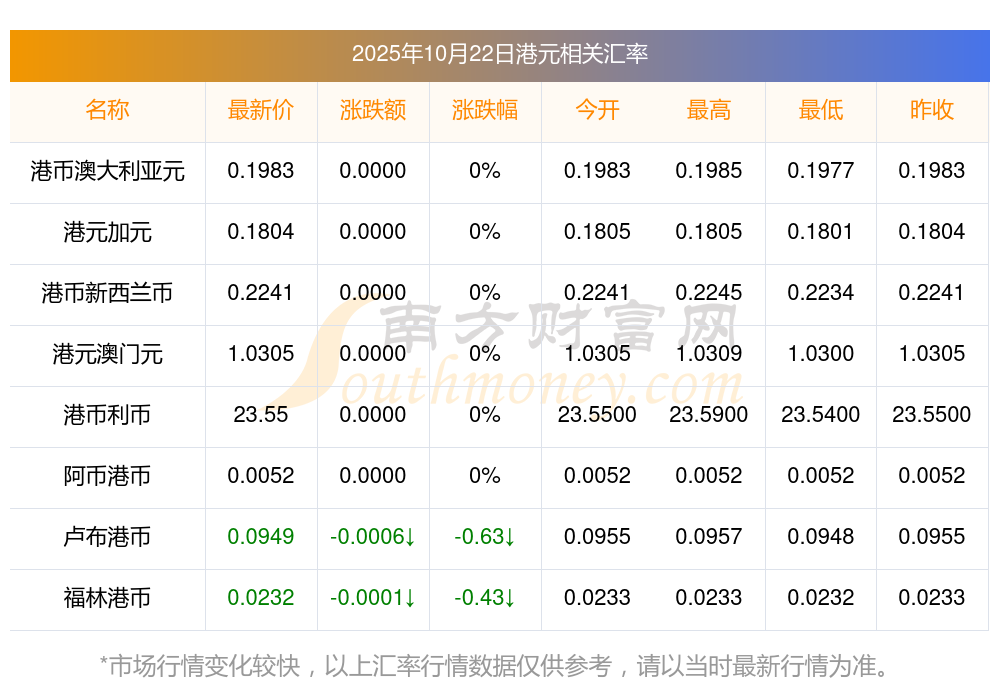Image resolution: width=1000 pixels, height=697 pixels.
Task: Click the 最新价 column header
Action: [x=261, y=110]
